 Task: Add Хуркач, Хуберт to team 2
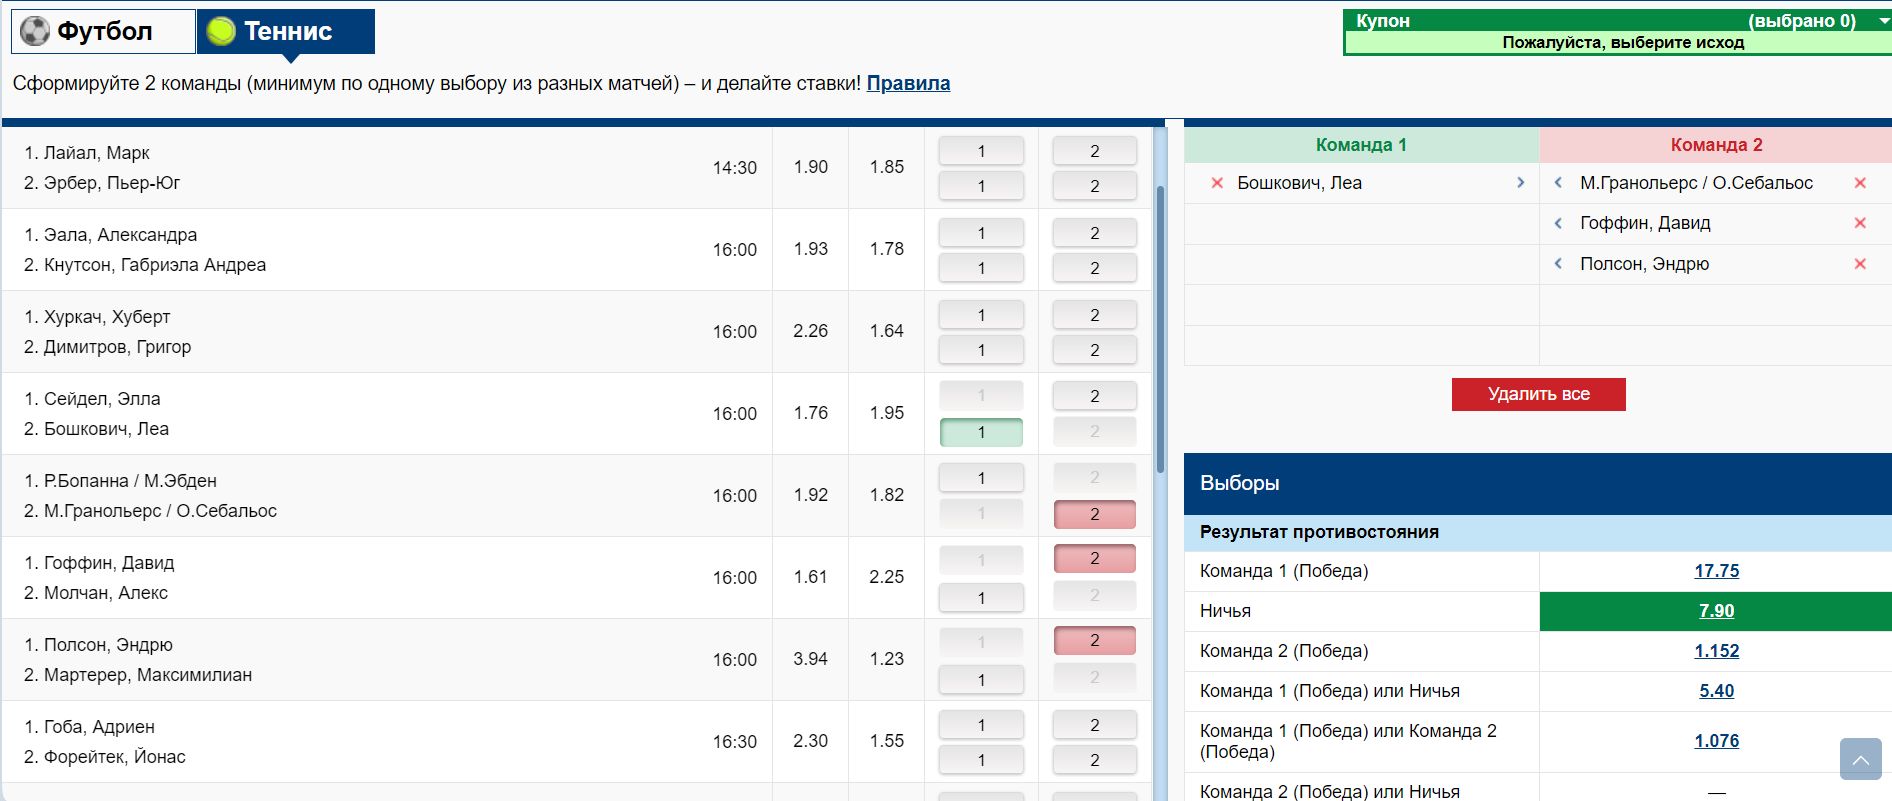[1095, 315]
